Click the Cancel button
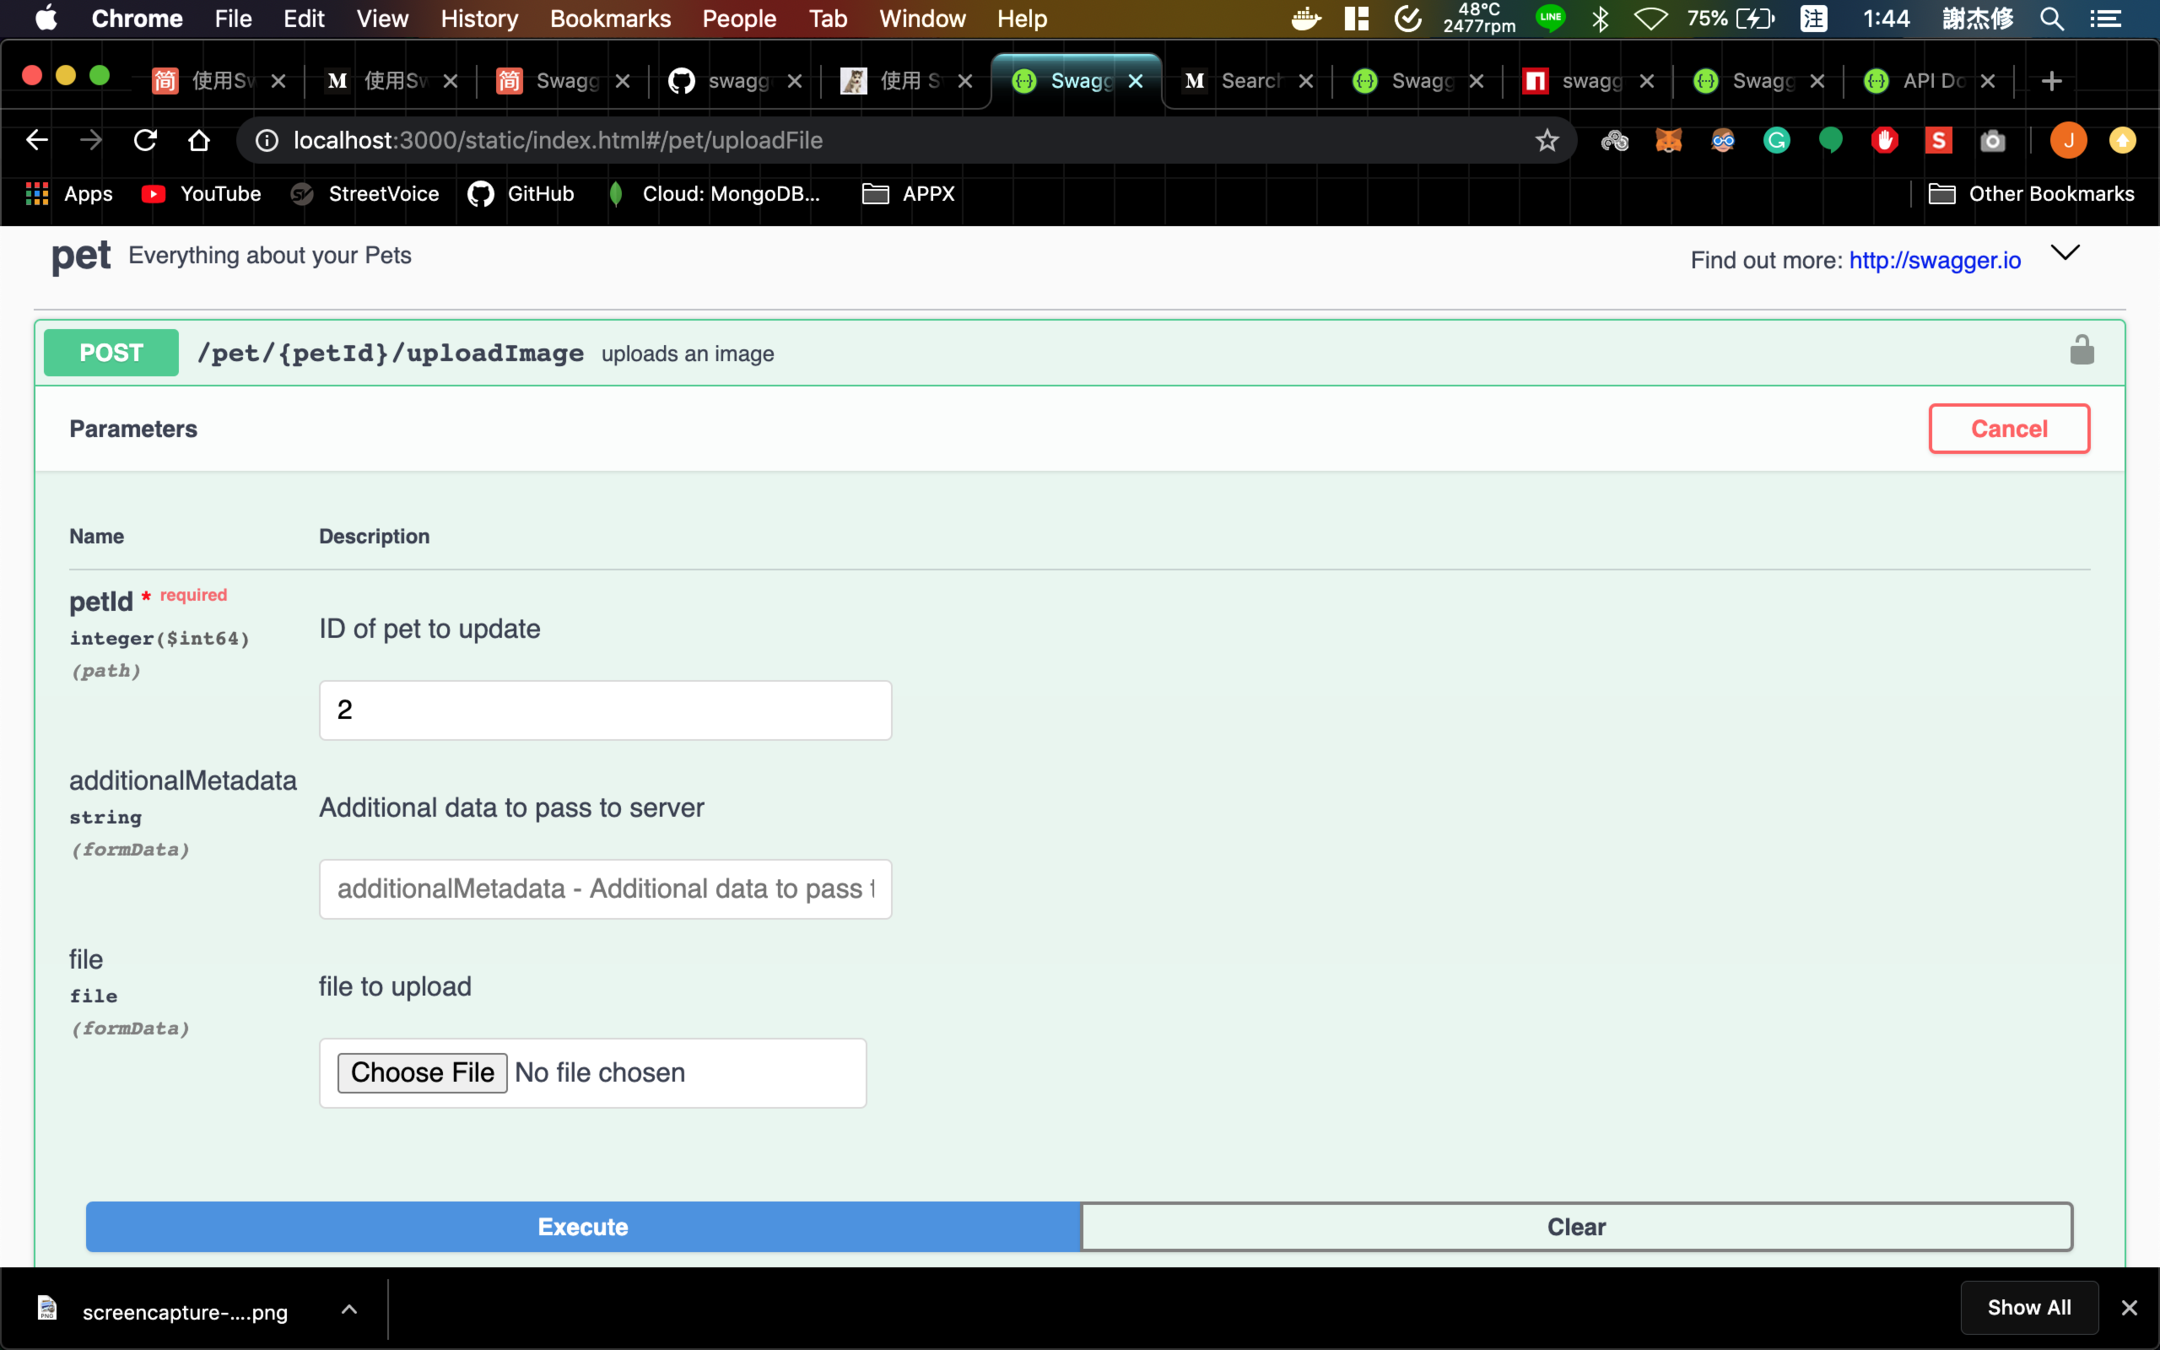This screenshot has height=1350, width=2160. (x=2008, y=429)
